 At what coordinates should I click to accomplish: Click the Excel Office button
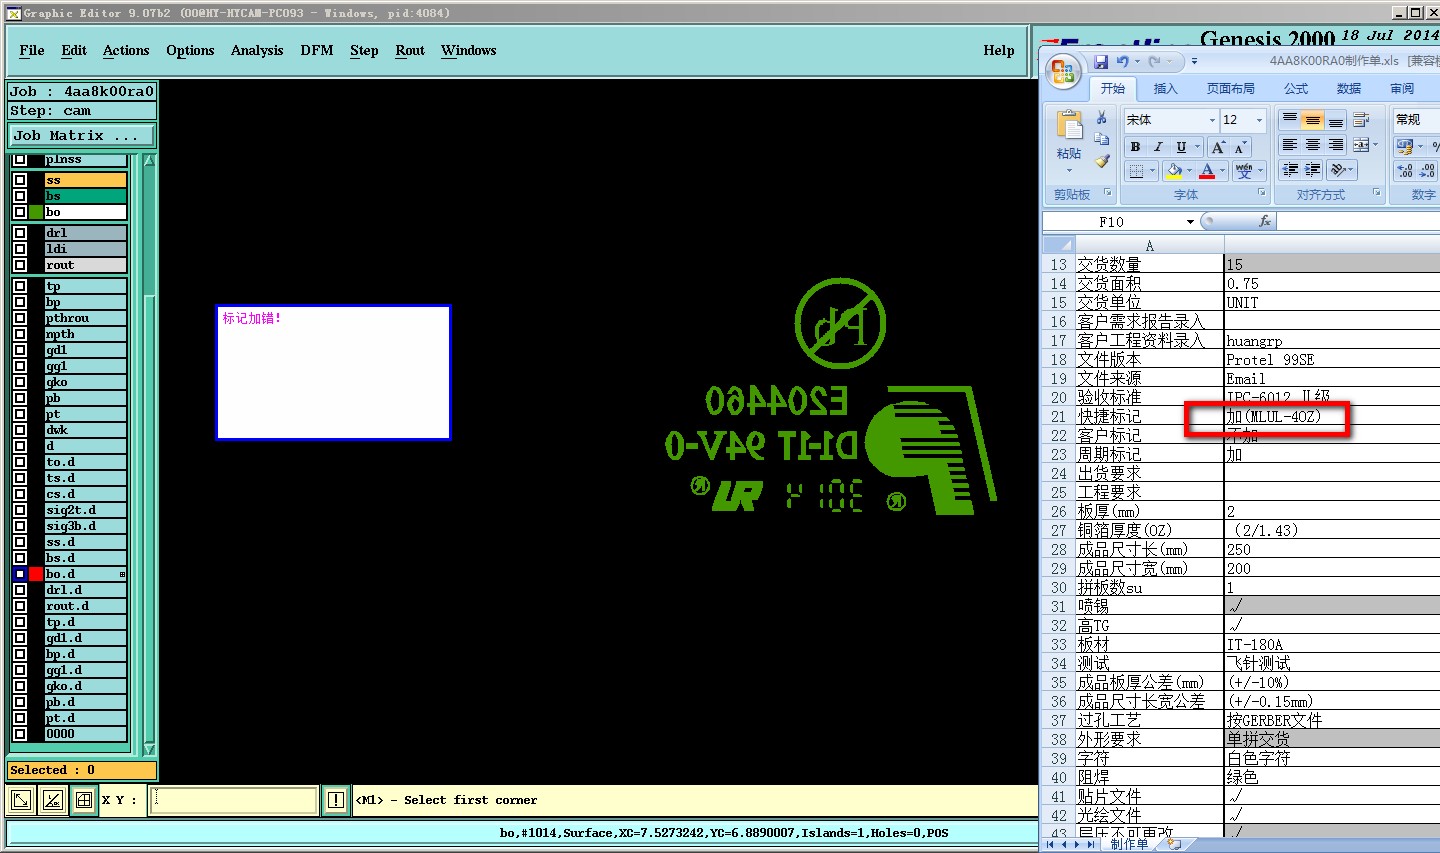click(1063, 71)
